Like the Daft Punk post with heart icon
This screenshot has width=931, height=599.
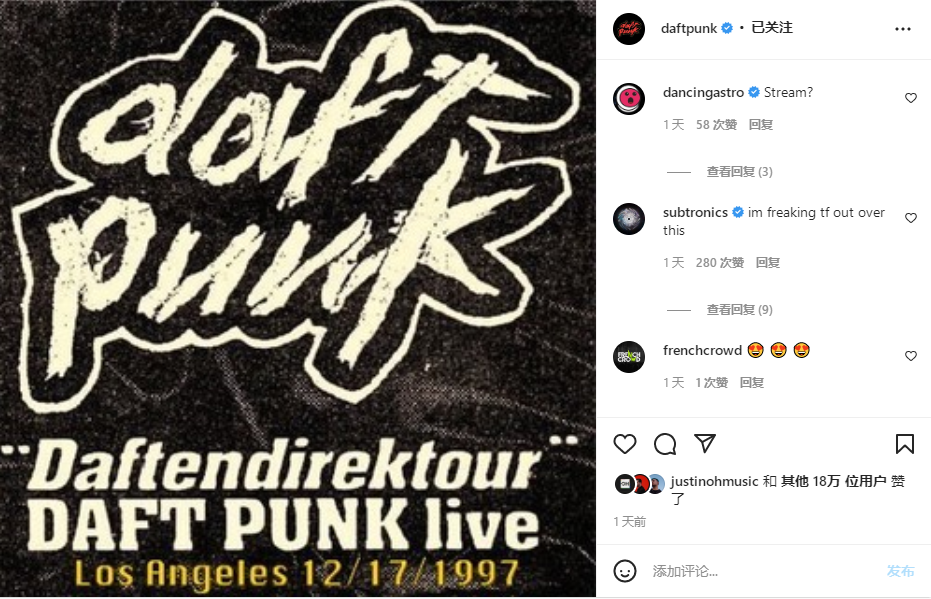tap(625, 444)
